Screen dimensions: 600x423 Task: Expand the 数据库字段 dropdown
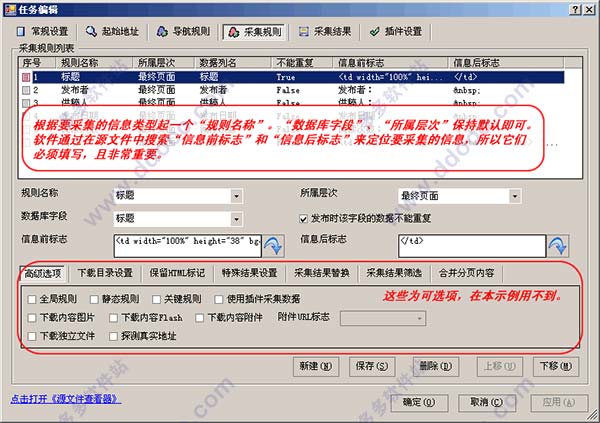236,219
